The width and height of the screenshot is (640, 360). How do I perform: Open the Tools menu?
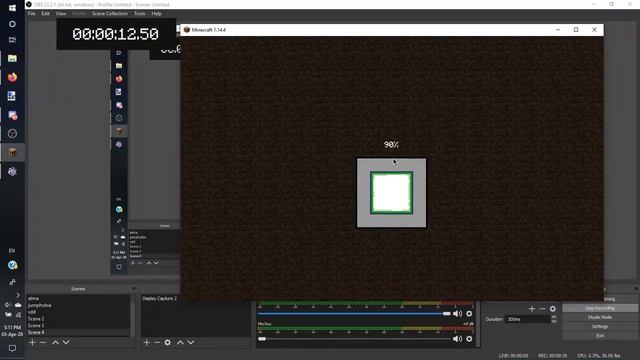pyautogui.click(x=140, y=13)
